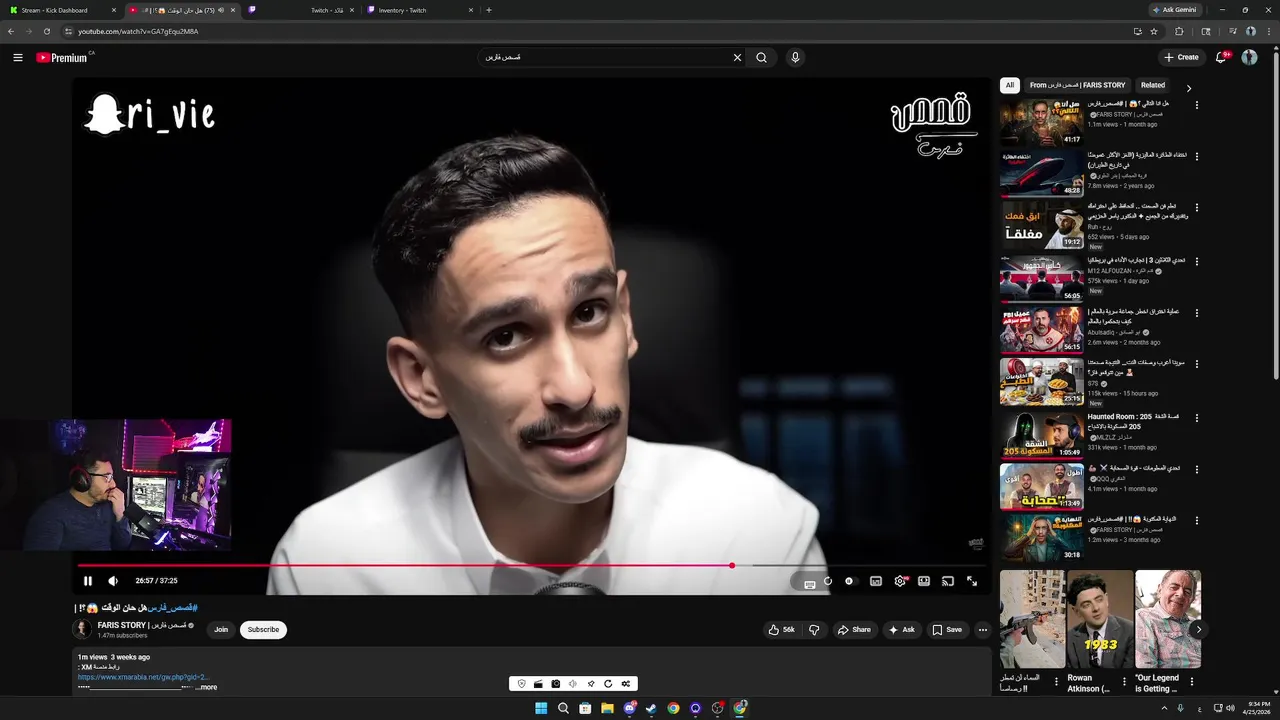The width and height of the screenshot is (1280, 720).
Task: Open Chrome extensions puzzle icon
Action: [1179, 31]
